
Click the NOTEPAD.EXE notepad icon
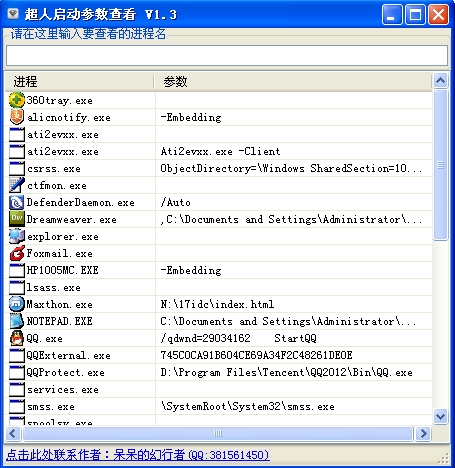(x=17, y=321)
